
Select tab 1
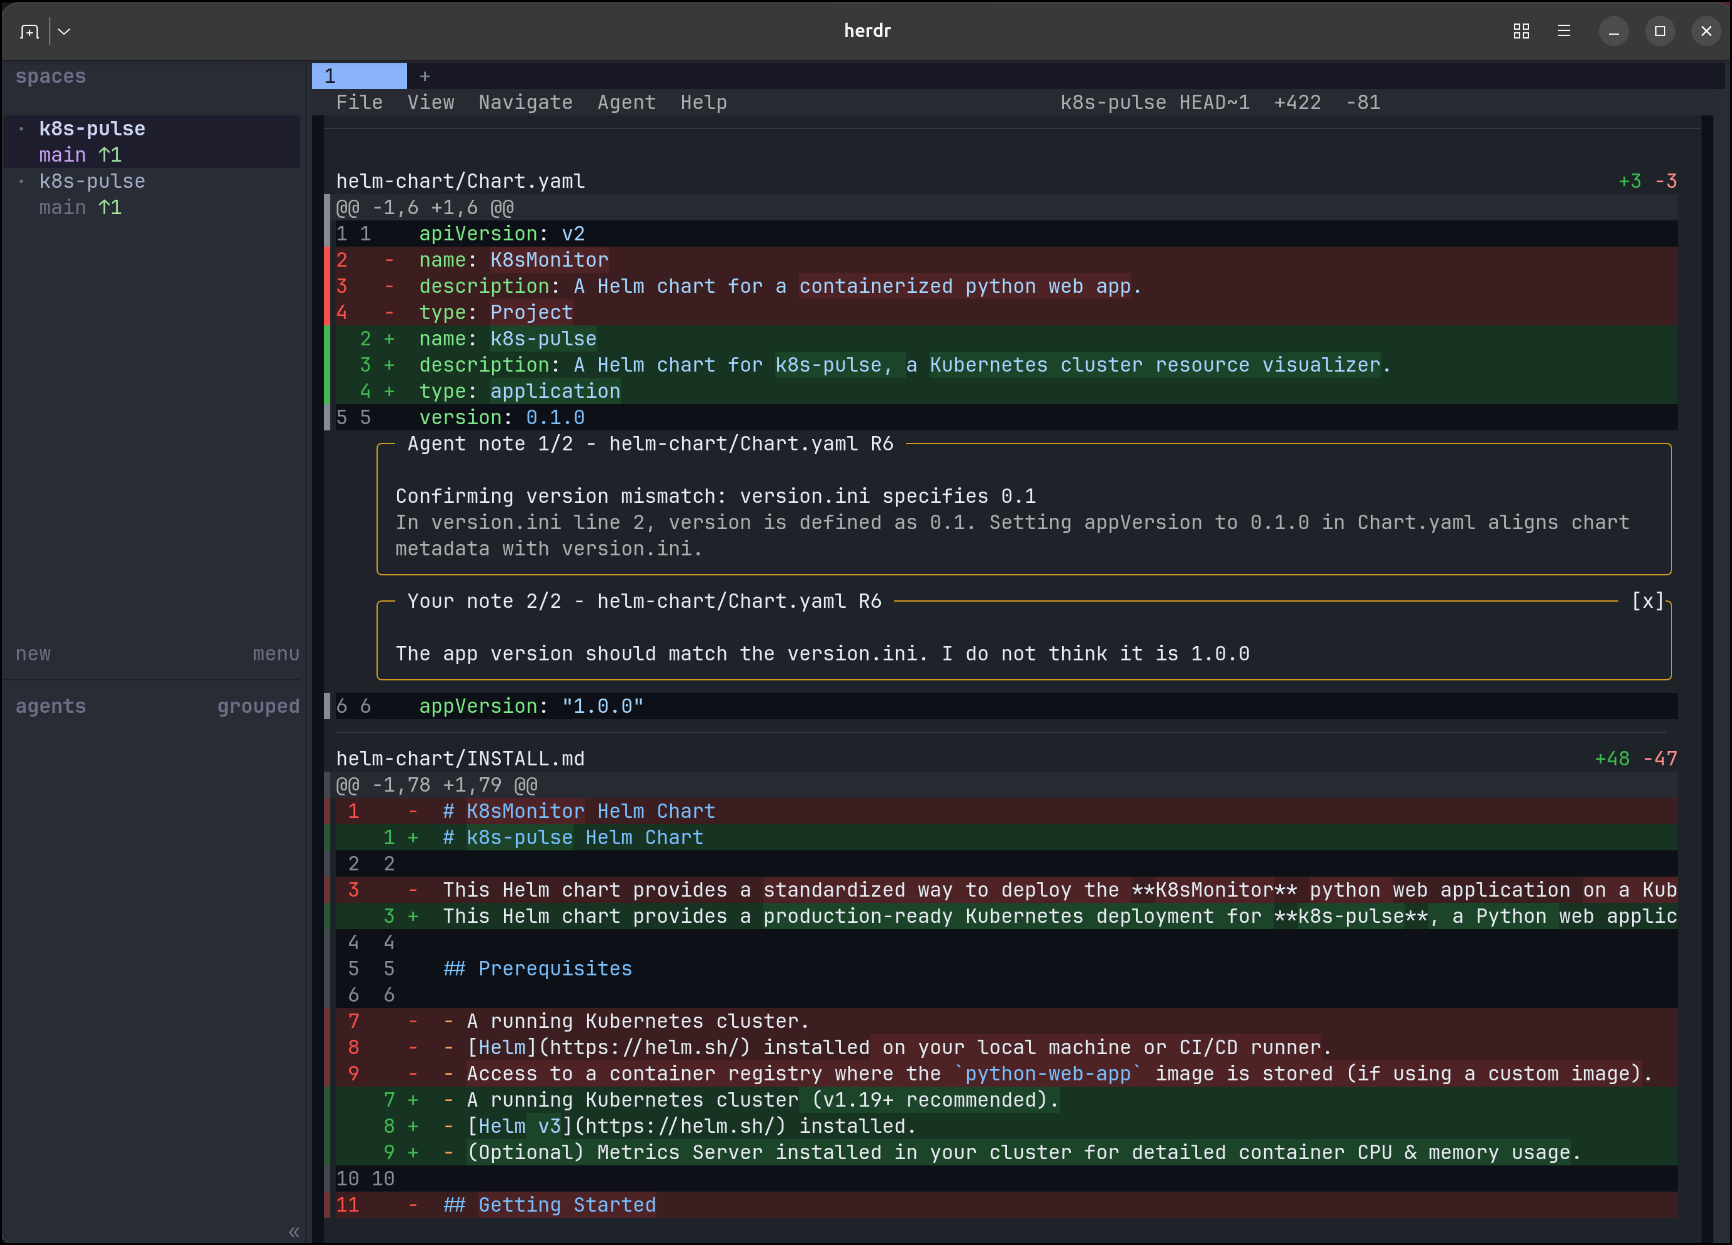tap(359, 76)
